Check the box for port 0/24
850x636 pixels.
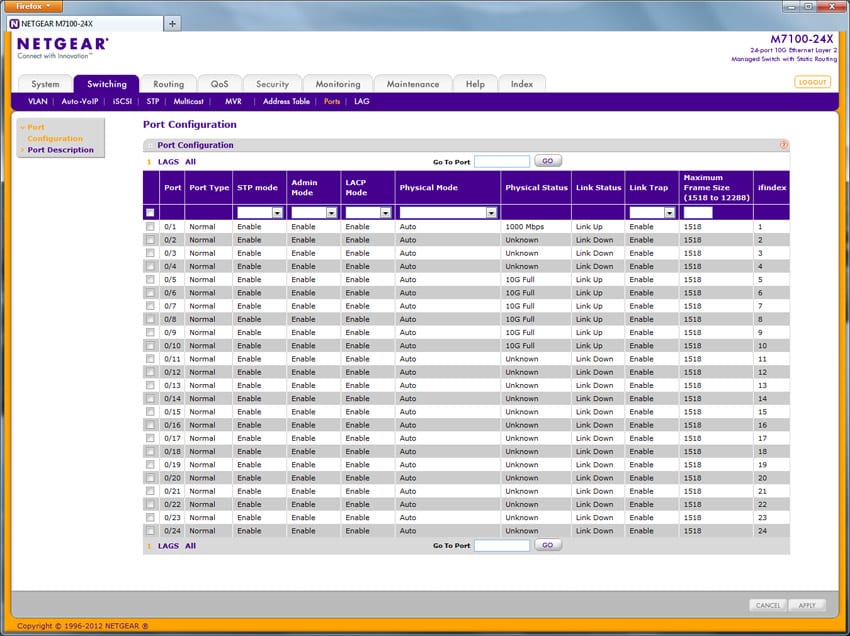click(150, 531)
